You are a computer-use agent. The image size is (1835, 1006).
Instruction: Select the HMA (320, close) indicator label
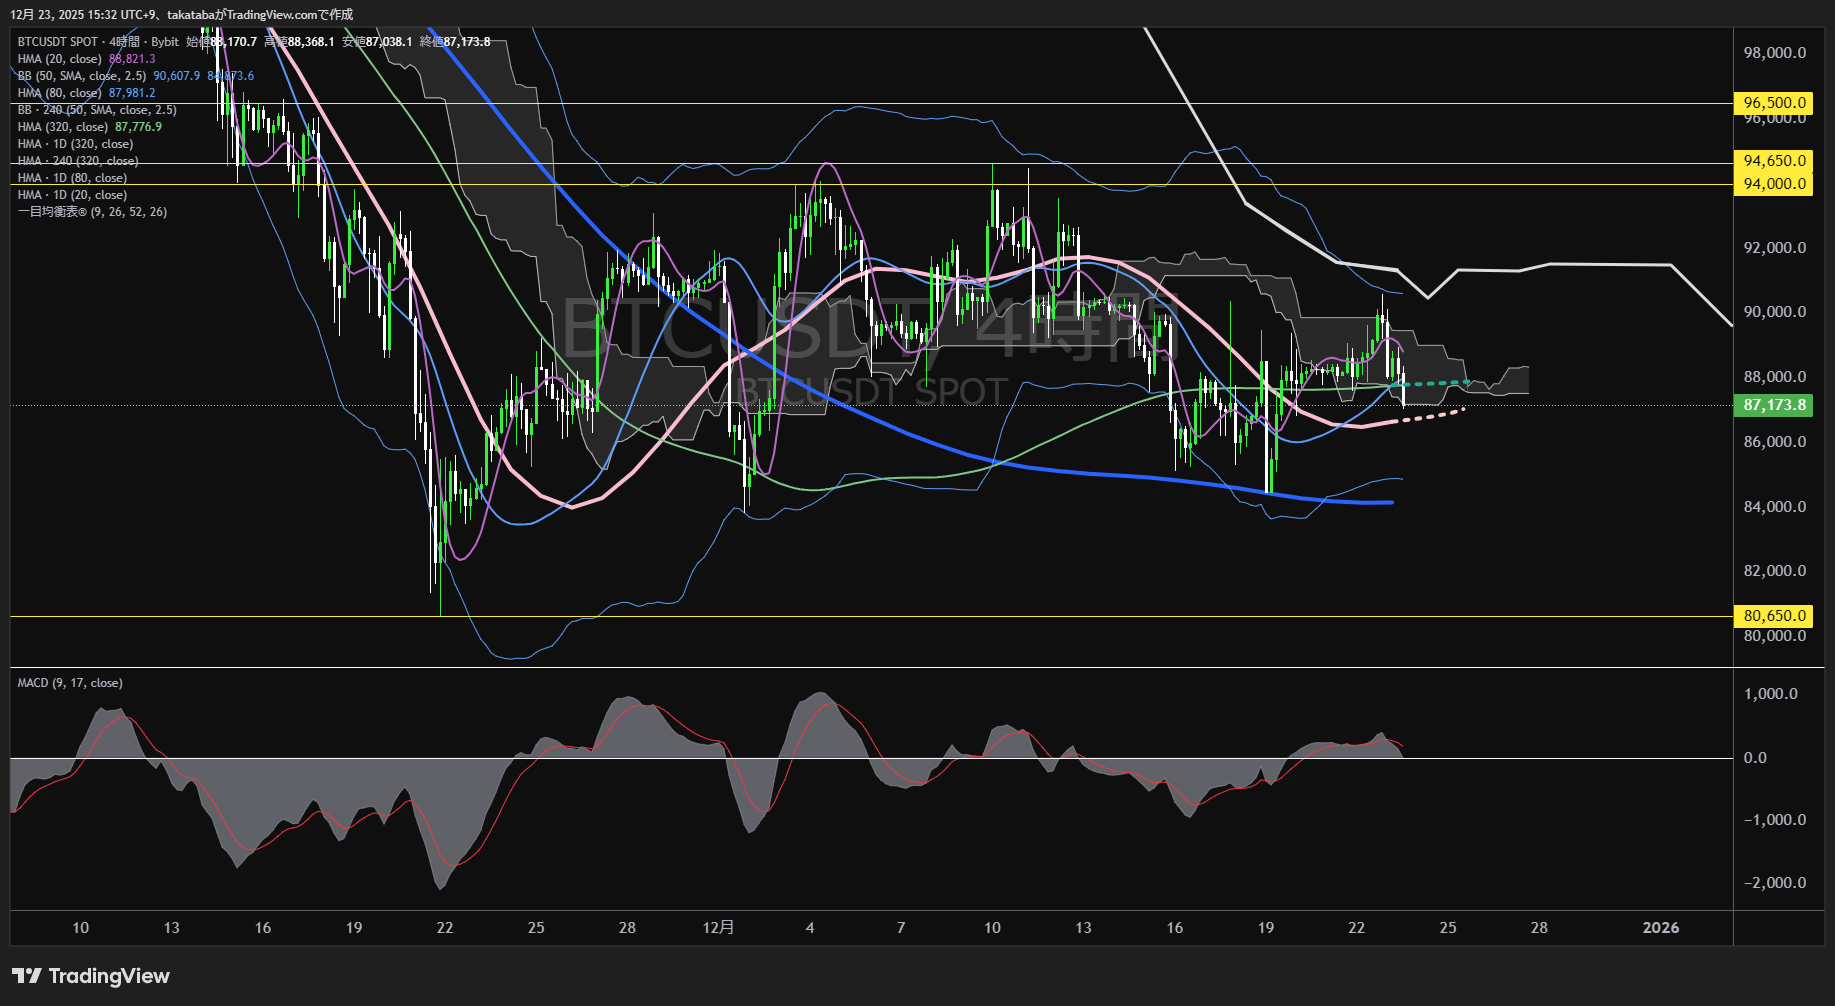pos(63,127)
